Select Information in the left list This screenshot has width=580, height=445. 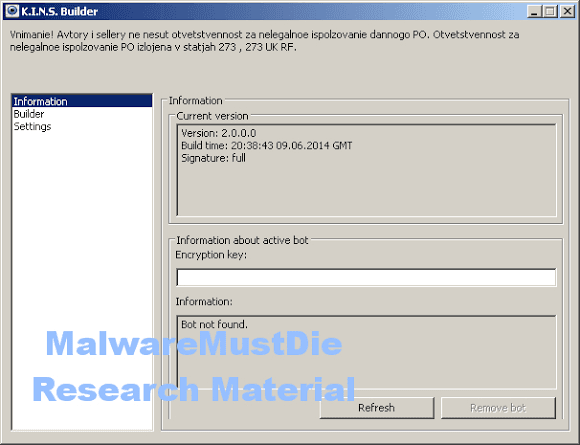(x=82, y=101)
